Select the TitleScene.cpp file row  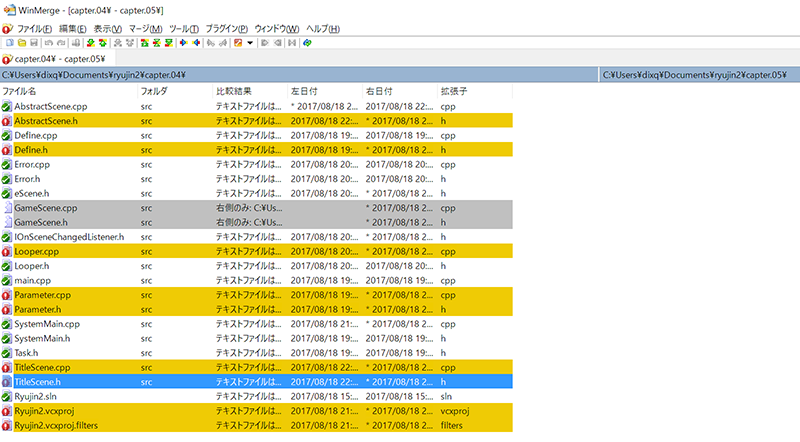pyautogui.click(x=256, y=367)
